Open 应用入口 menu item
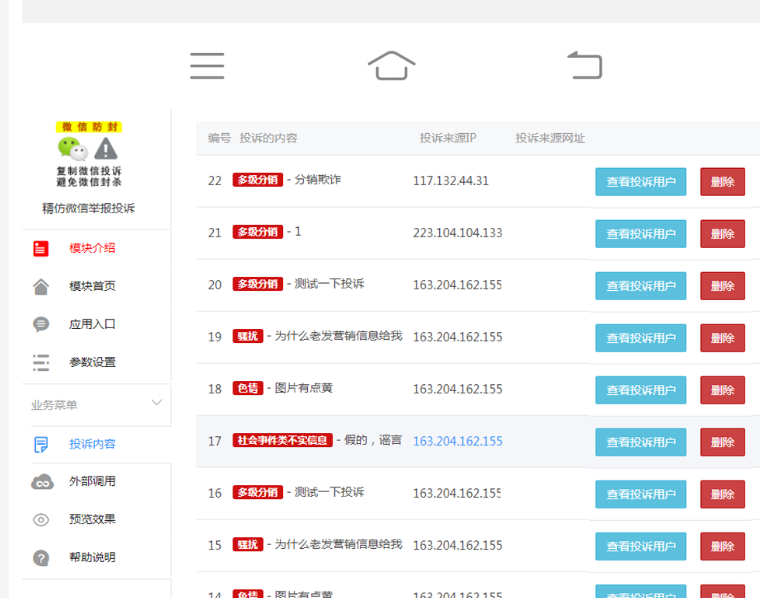768x598 pixels. (x=92, y=324)
